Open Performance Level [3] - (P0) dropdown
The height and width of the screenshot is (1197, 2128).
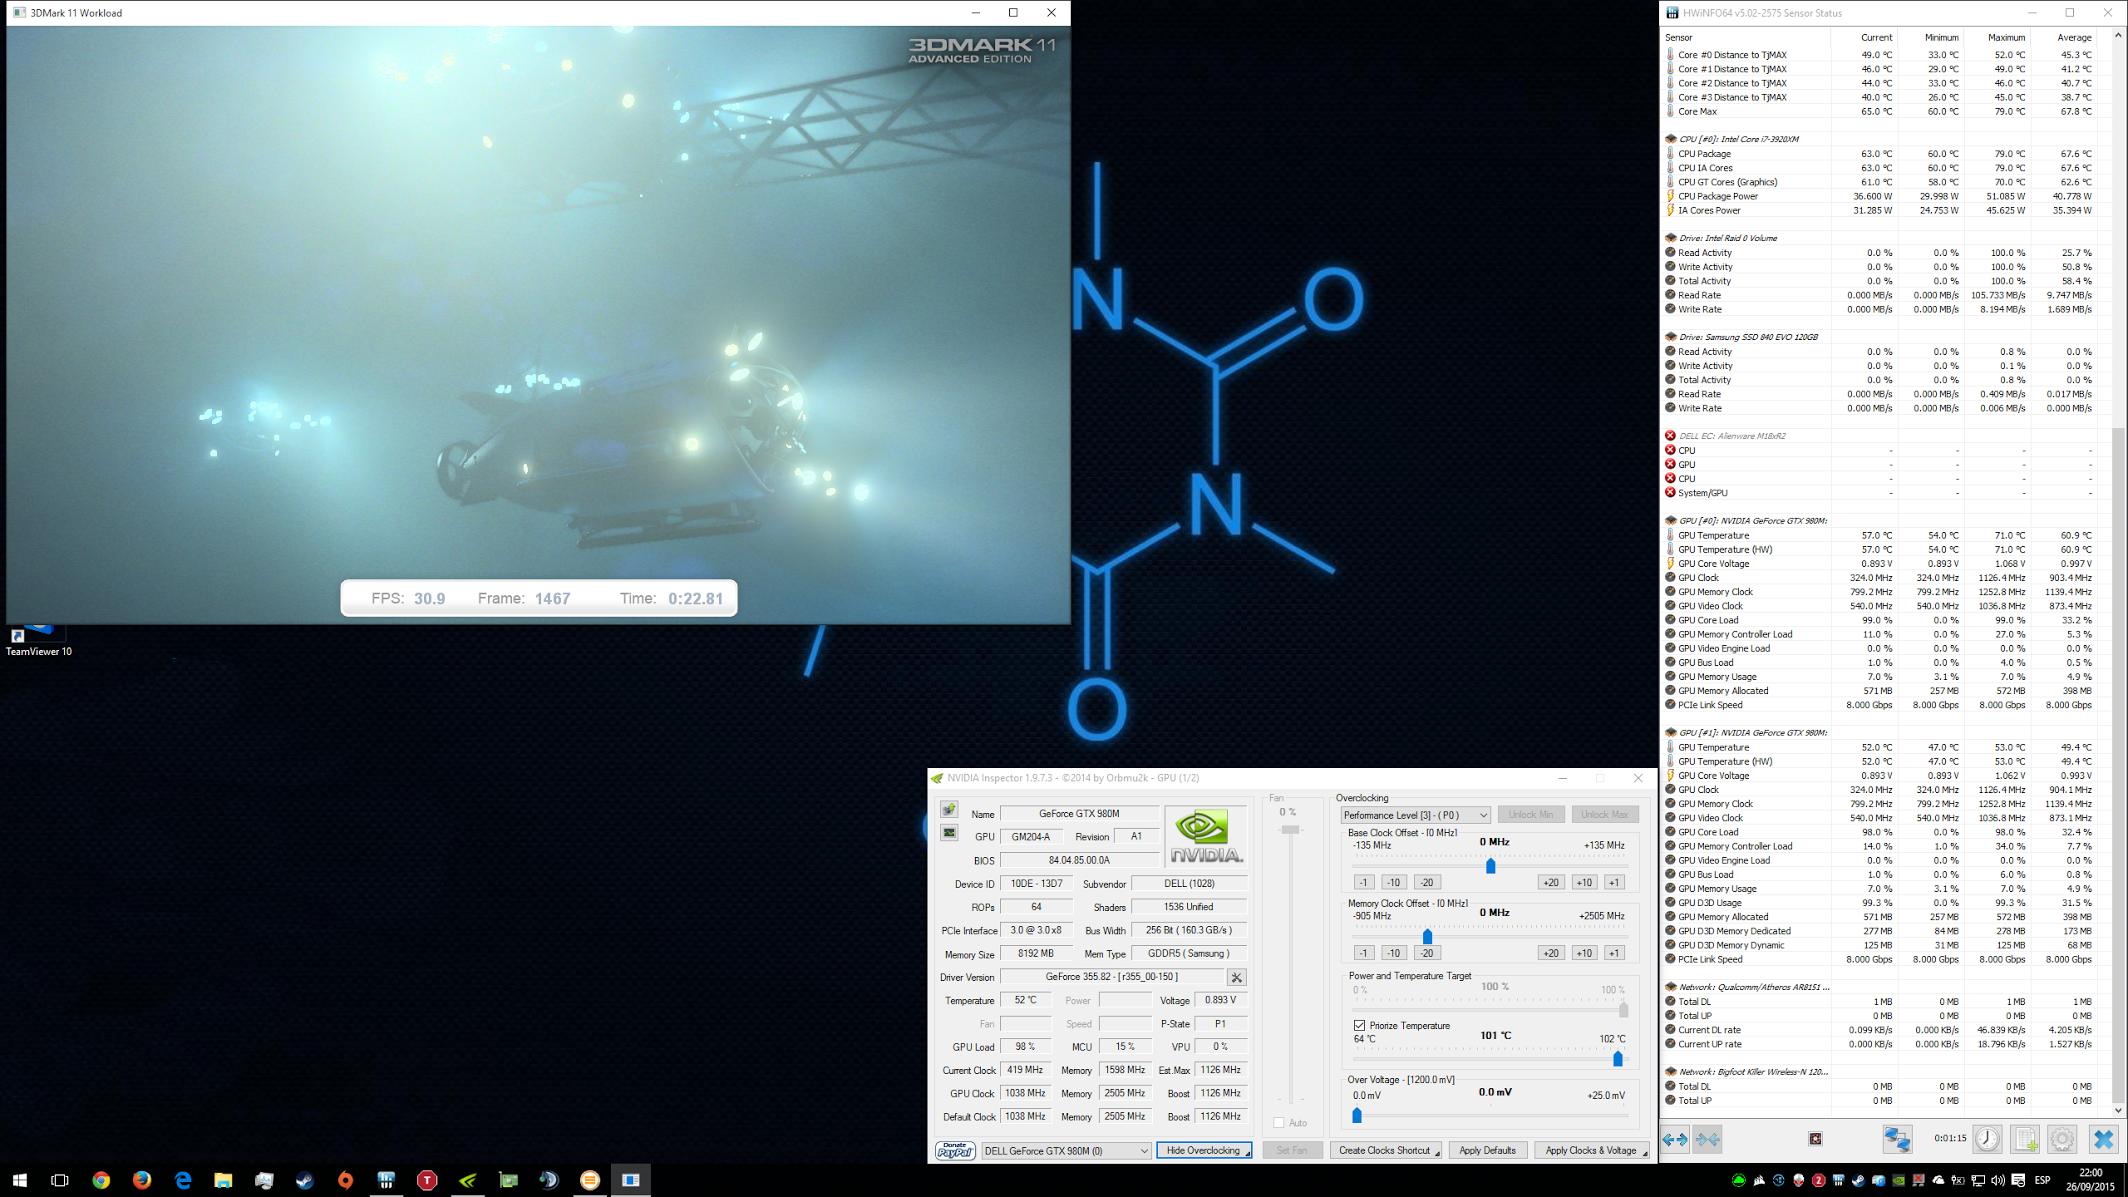click(1415, 815)
